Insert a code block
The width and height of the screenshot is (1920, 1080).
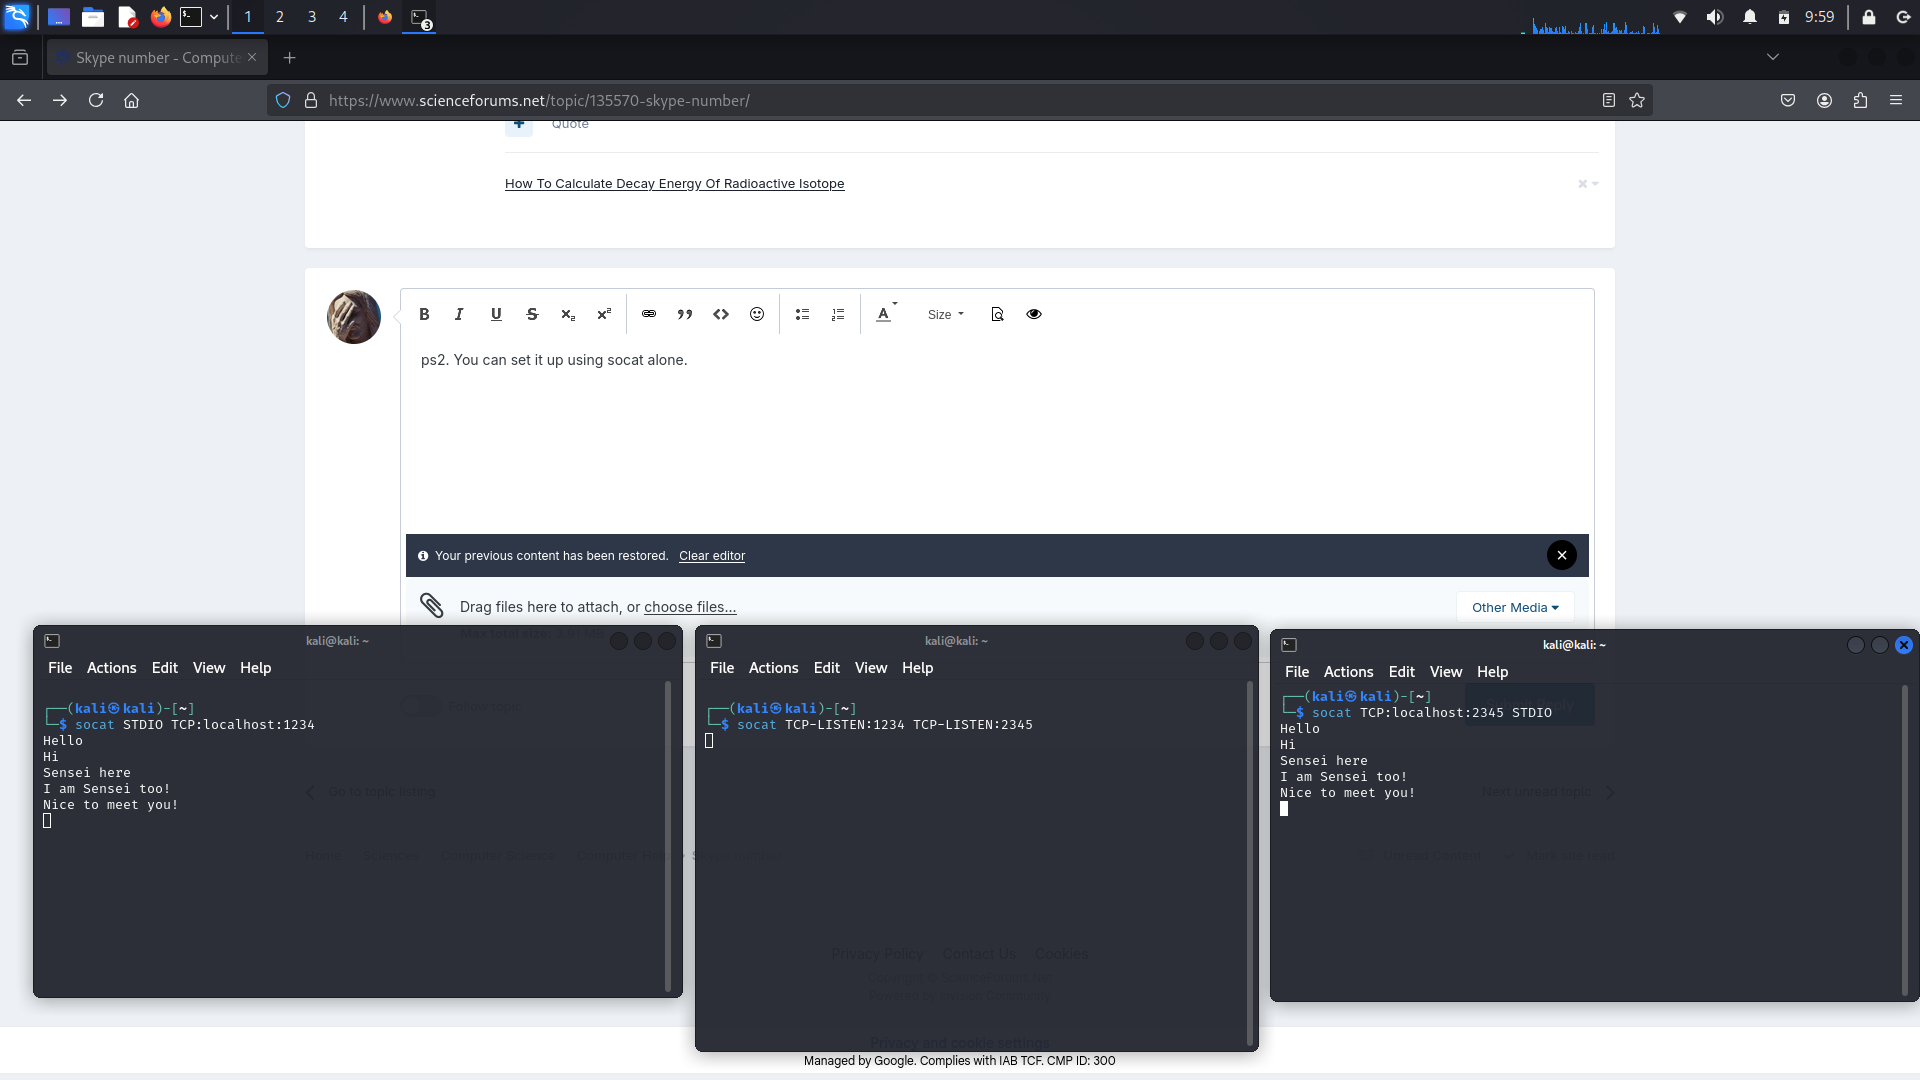click(721, 314)
